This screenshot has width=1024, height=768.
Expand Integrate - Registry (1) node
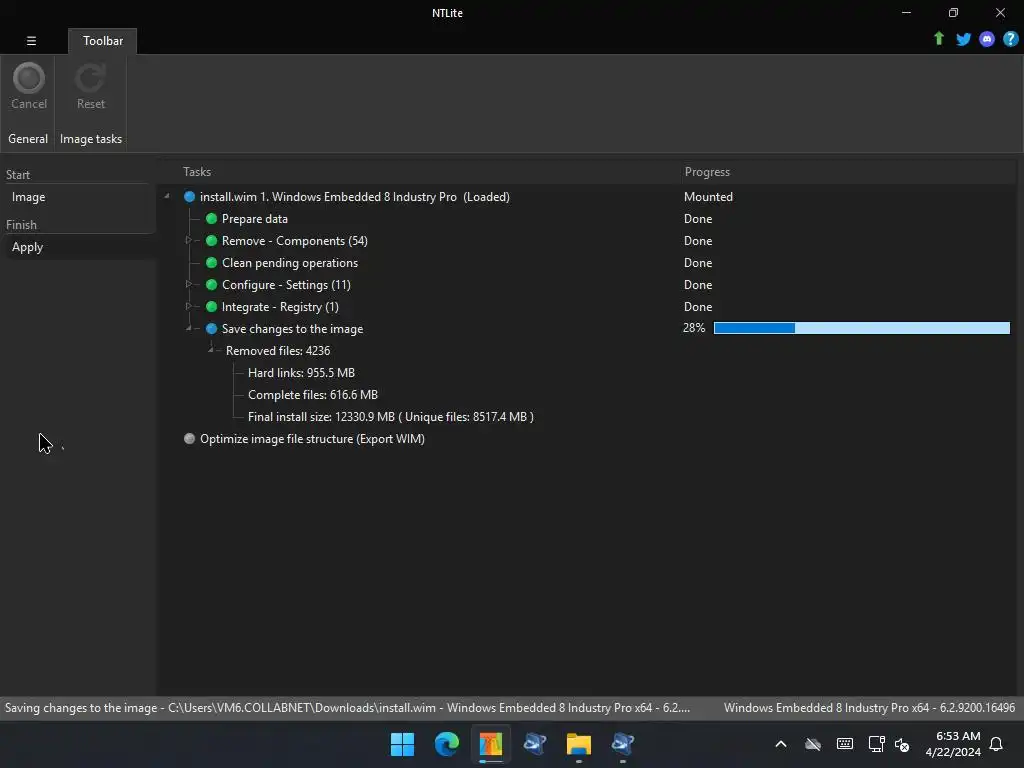(188, 306)
